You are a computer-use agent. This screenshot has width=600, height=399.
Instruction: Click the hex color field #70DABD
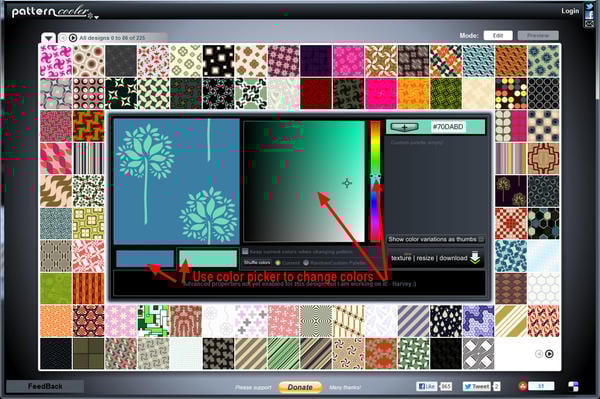(448, 127)
